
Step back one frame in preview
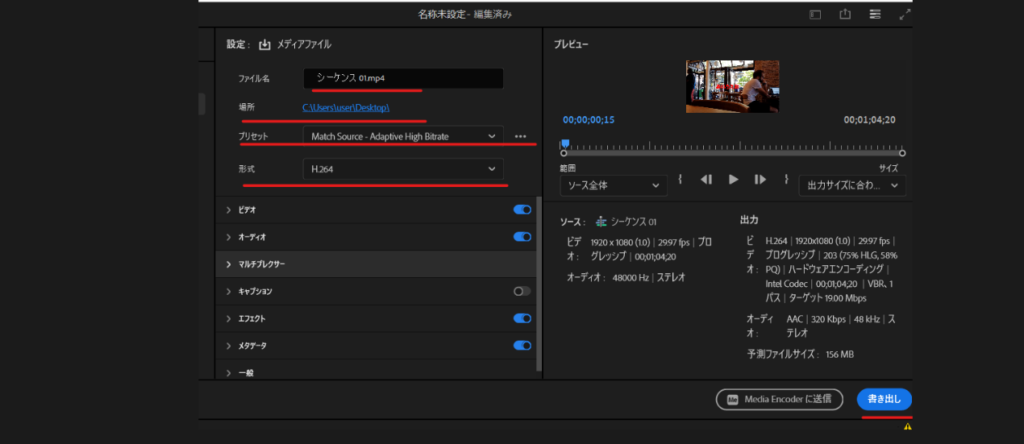pyautogui.click(x=706, y=179)
